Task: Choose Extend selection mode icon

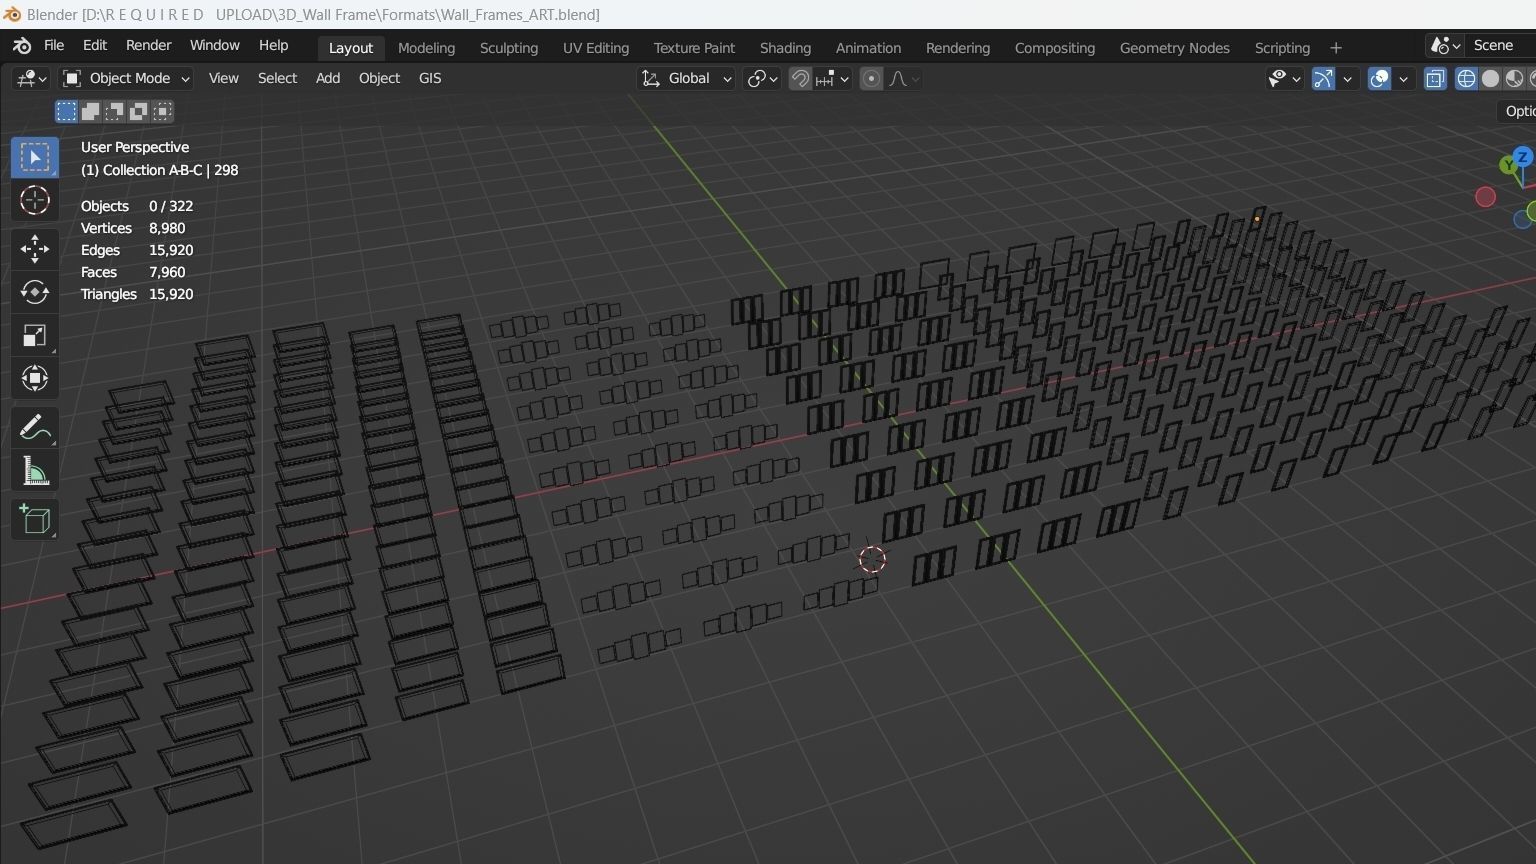Action: (x=90, y=111)
